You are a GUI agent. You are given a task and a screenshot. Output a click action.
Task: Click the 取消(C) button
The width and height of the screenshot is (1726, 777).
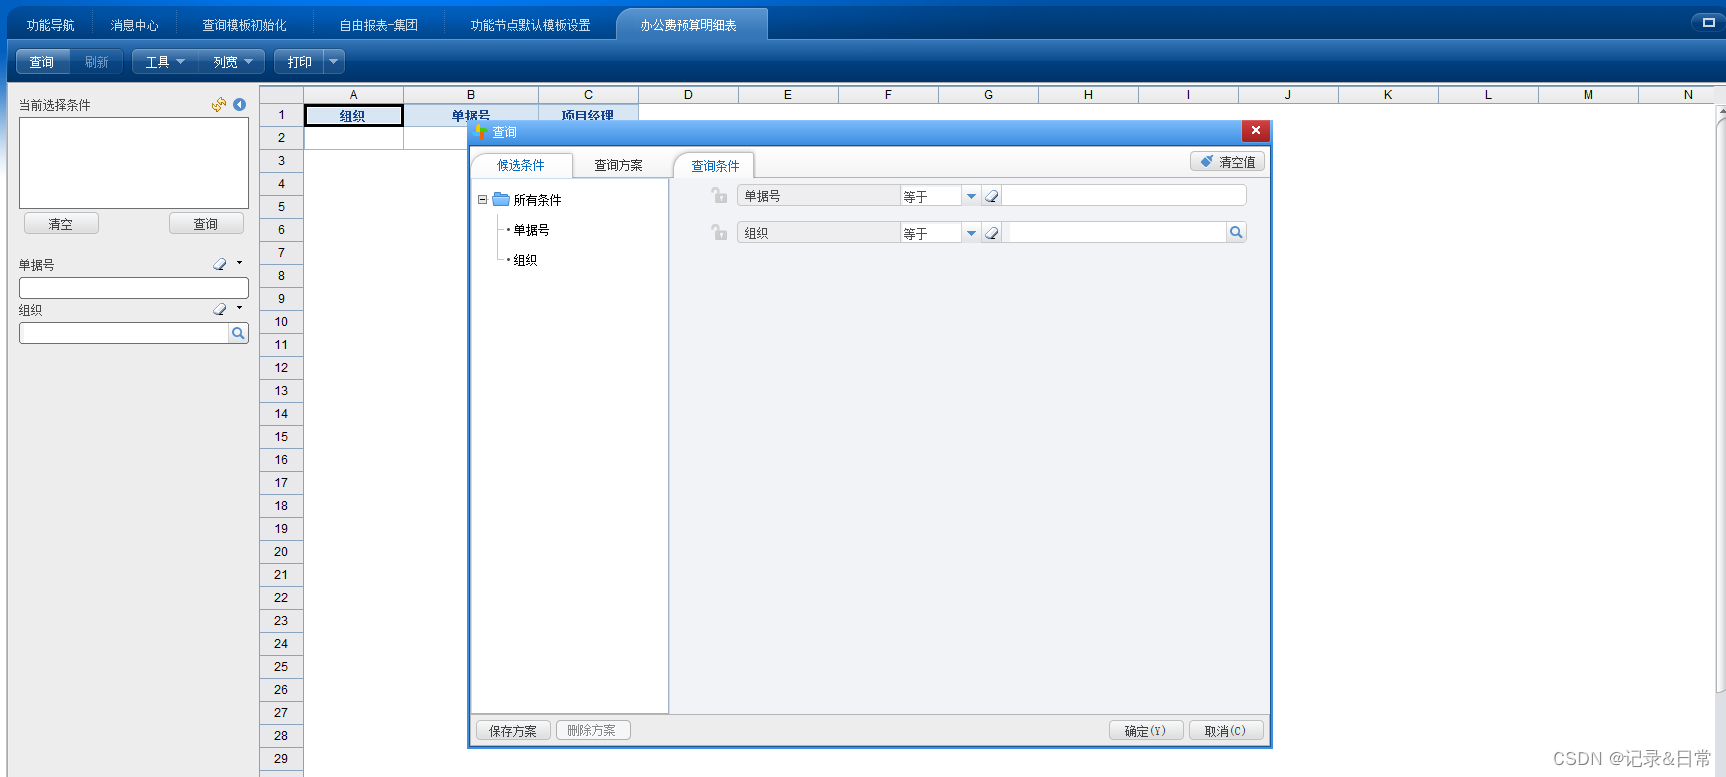click(x=1226, y=731)
